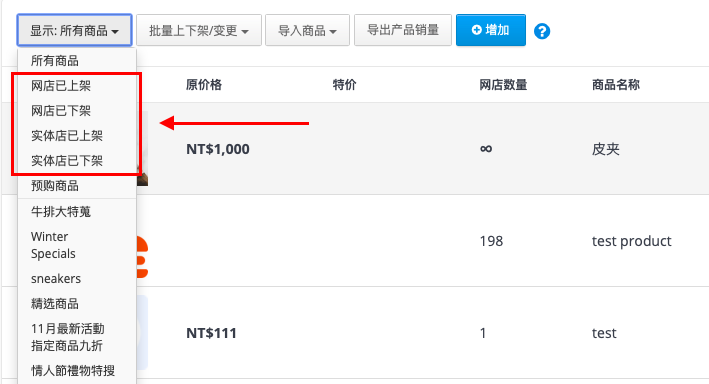709x384 pixels.
Task: Open the 显示: 所有商品 filter dropdown
Action: point(75,30)
